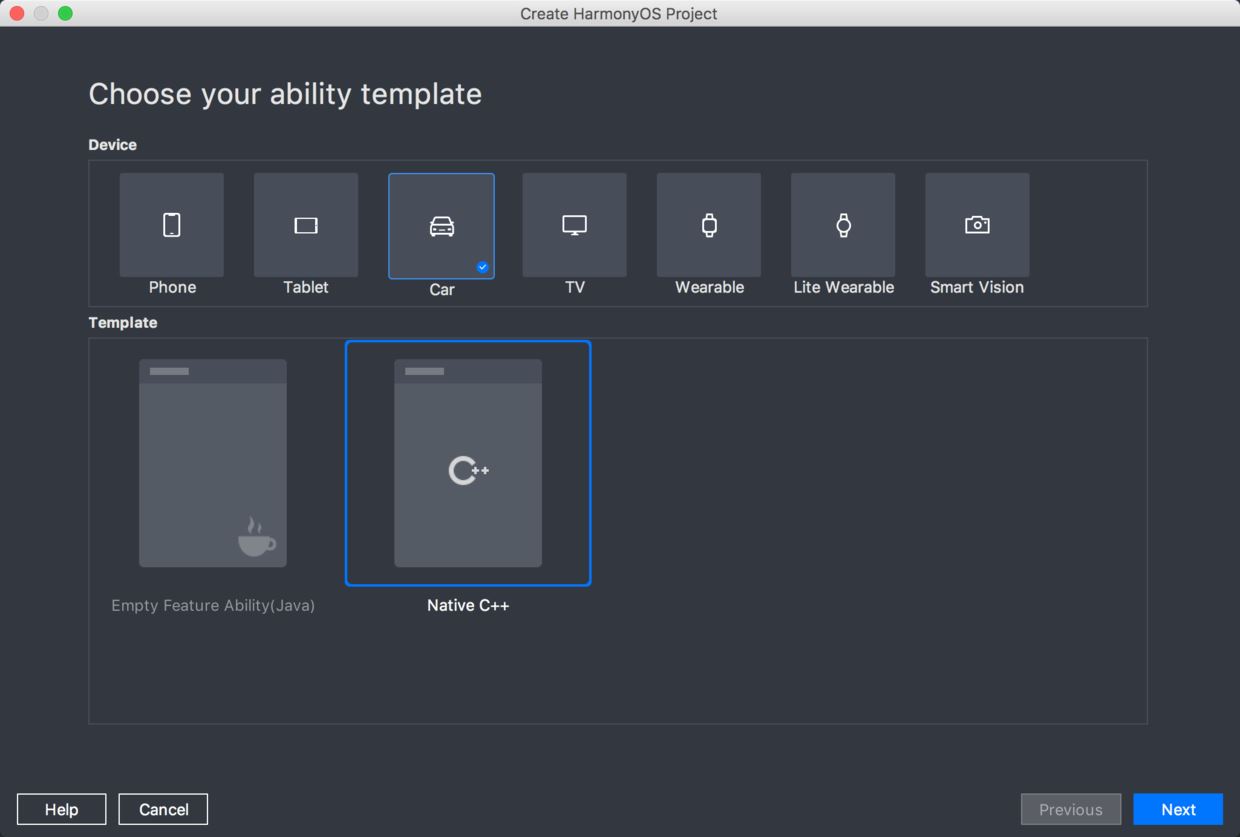Screen dimensions: 1240x837
Task: Click the C++ logo in template
Action: (x=468, y=470)
